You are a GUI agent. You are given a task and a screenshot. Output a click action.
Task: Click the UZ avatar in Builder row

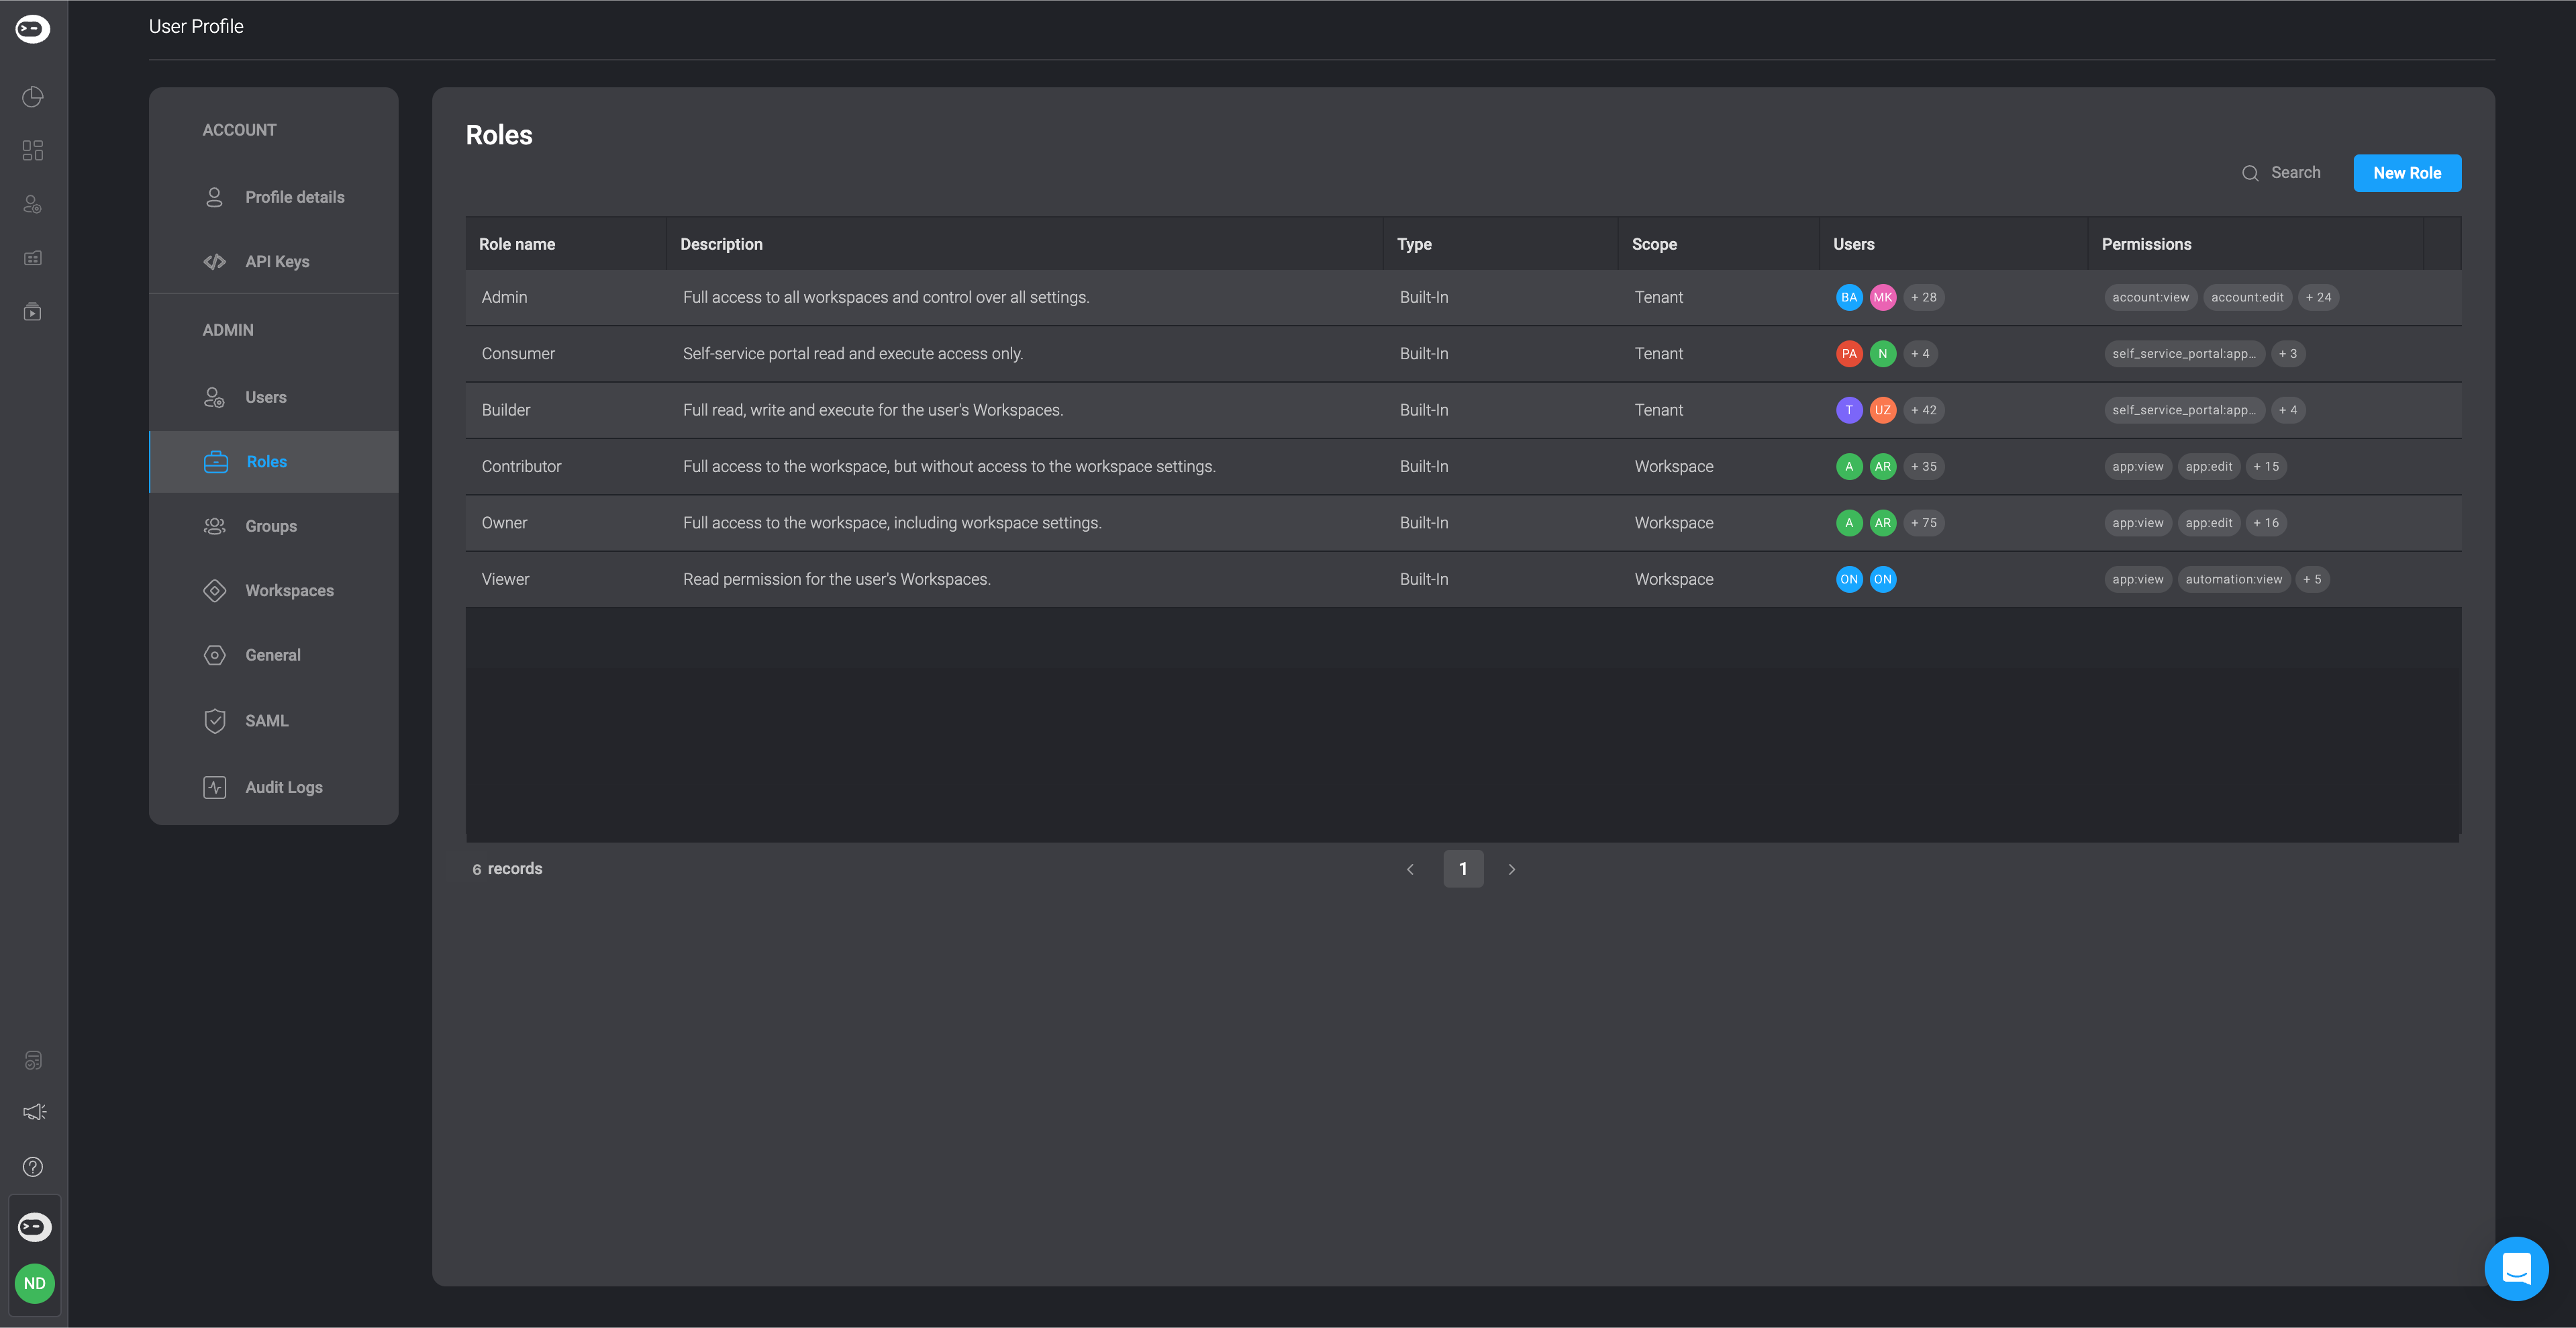pos(1883,410)
